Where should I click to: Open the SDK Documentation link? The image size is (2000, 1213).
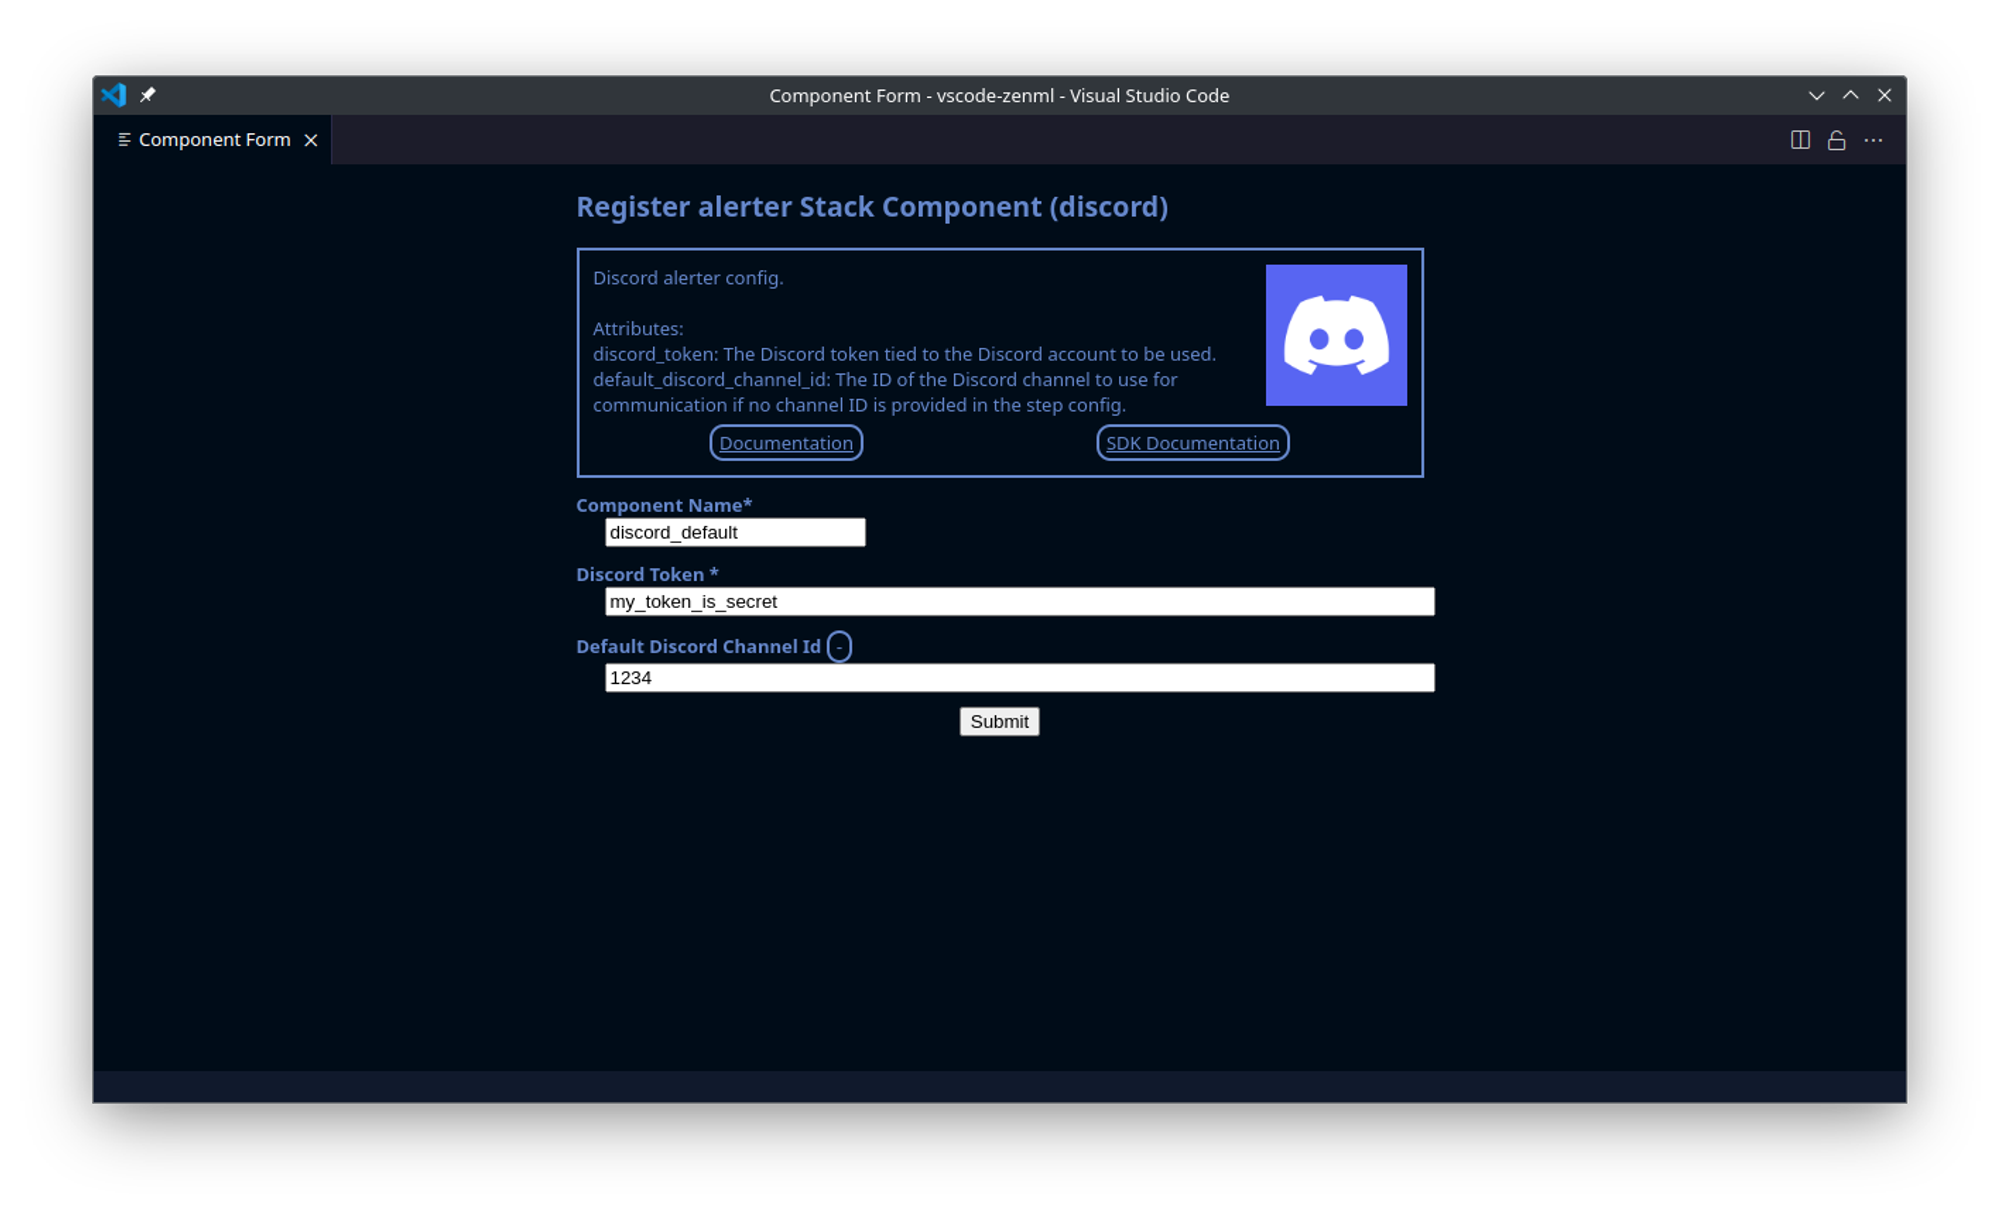1192,443
